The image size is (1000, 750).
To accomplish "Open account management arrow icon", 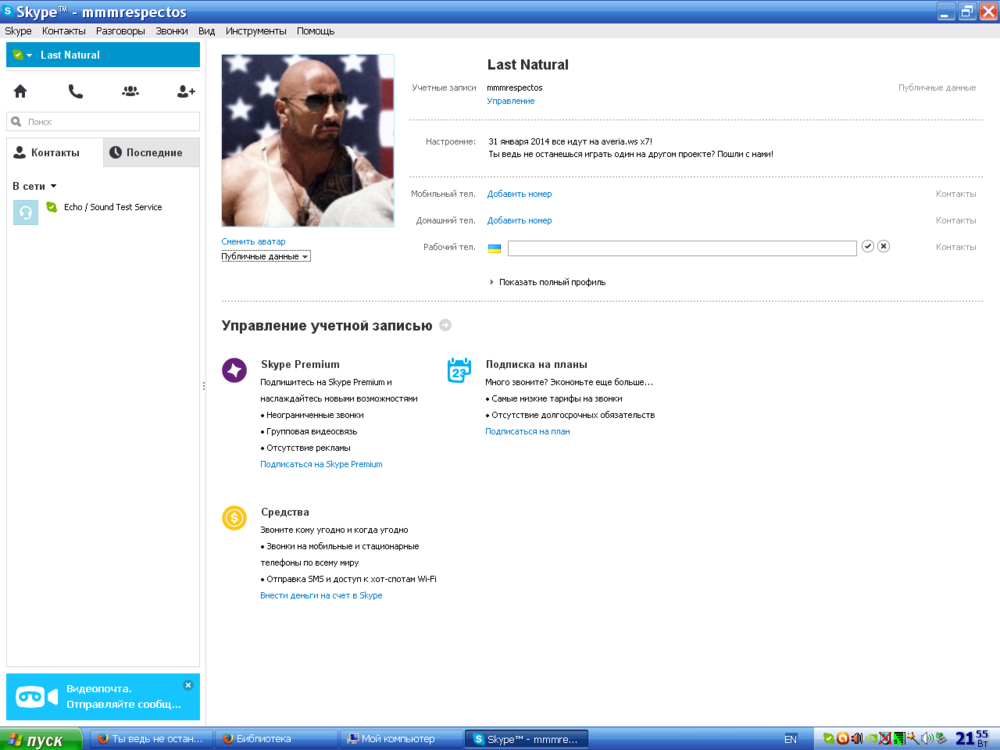I will pyautogui.click(x=445, y=325).
